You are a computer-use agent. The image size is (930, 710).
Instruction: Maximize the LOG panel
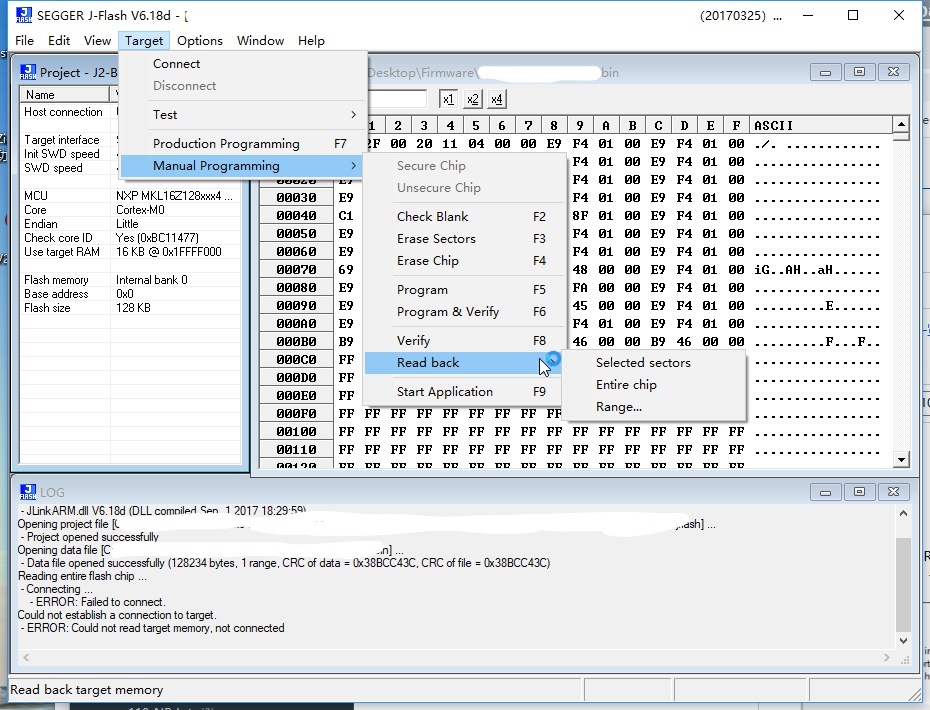(858, 491)
